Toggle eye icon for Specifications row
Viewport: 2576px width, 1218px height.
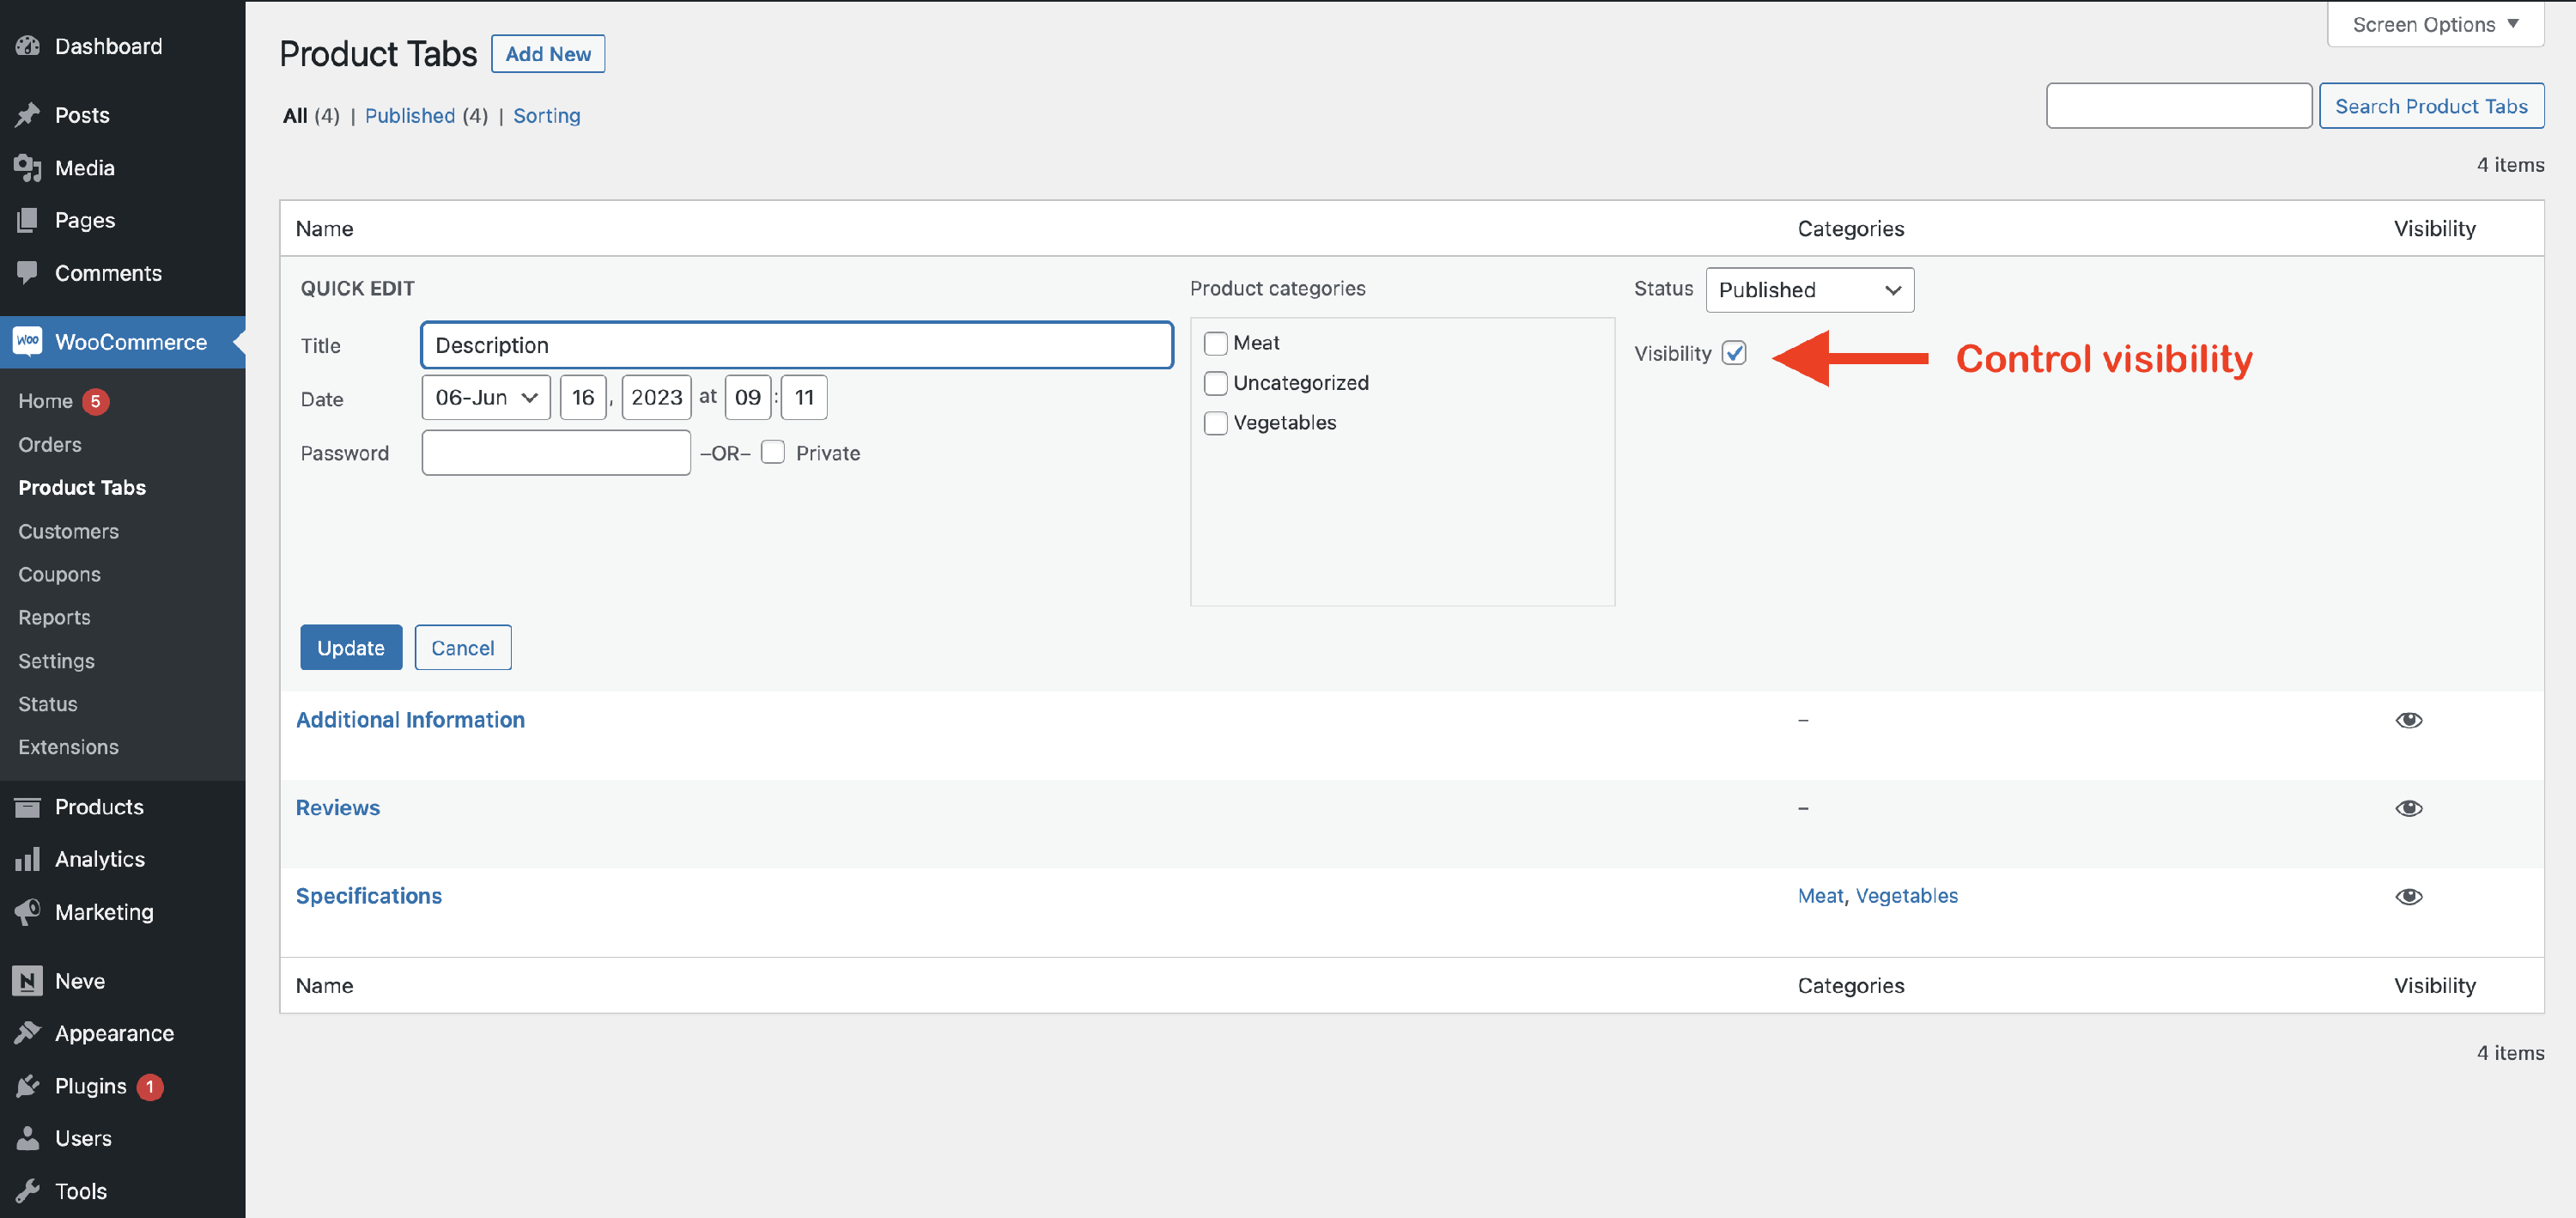[2408, 896]
